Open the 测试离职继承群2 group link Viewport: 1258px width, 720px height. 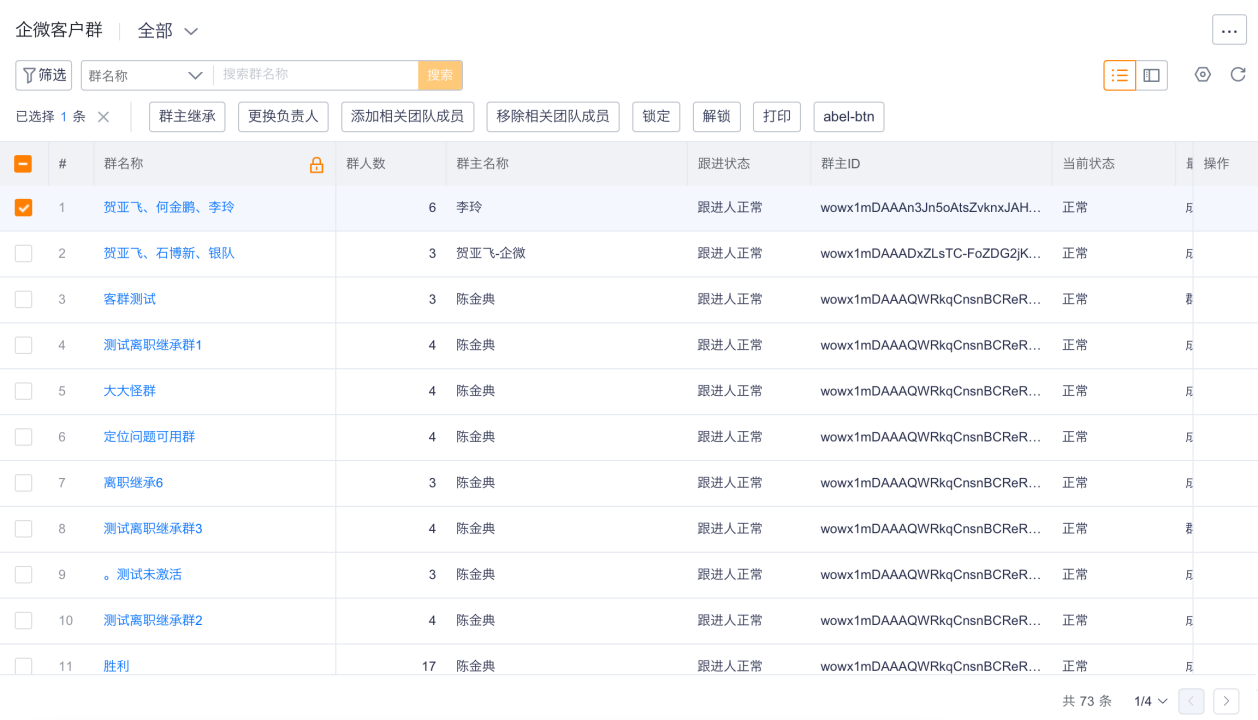pos(153,621)
